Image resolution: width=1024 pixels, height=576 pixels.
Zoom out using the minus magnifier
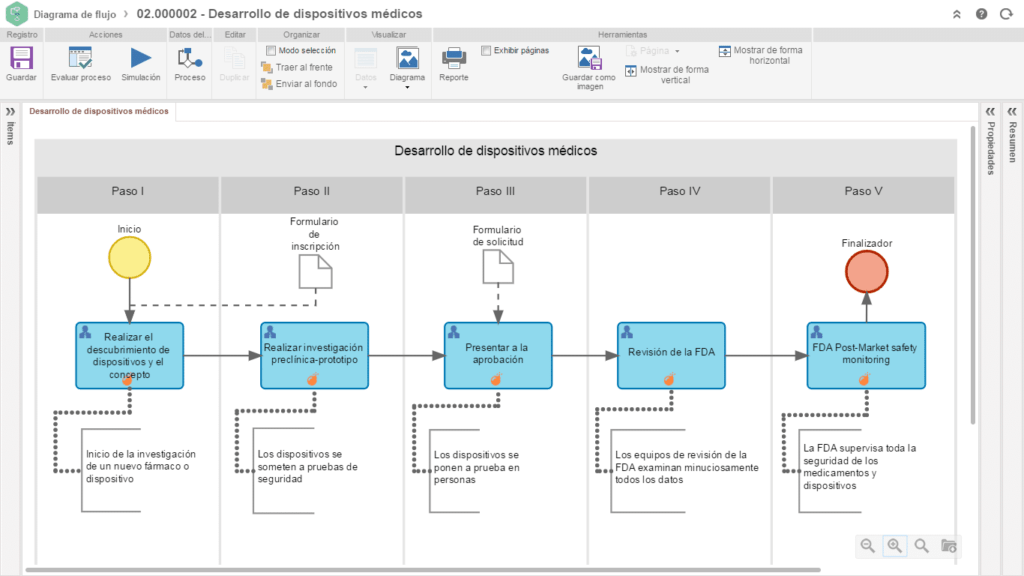click(867, 545)
